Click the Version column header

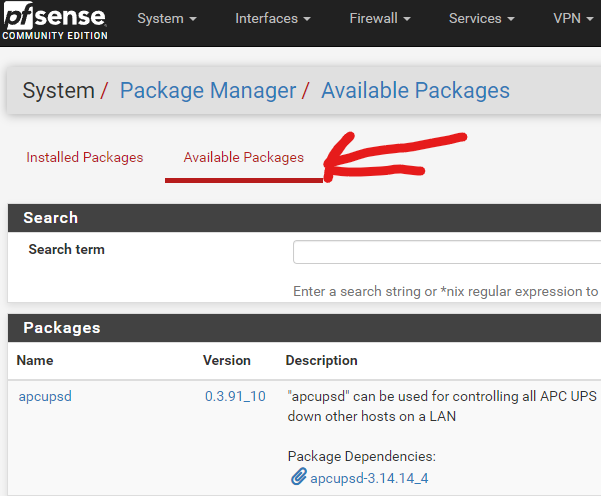pyautogui.click(x=227, y=360)
